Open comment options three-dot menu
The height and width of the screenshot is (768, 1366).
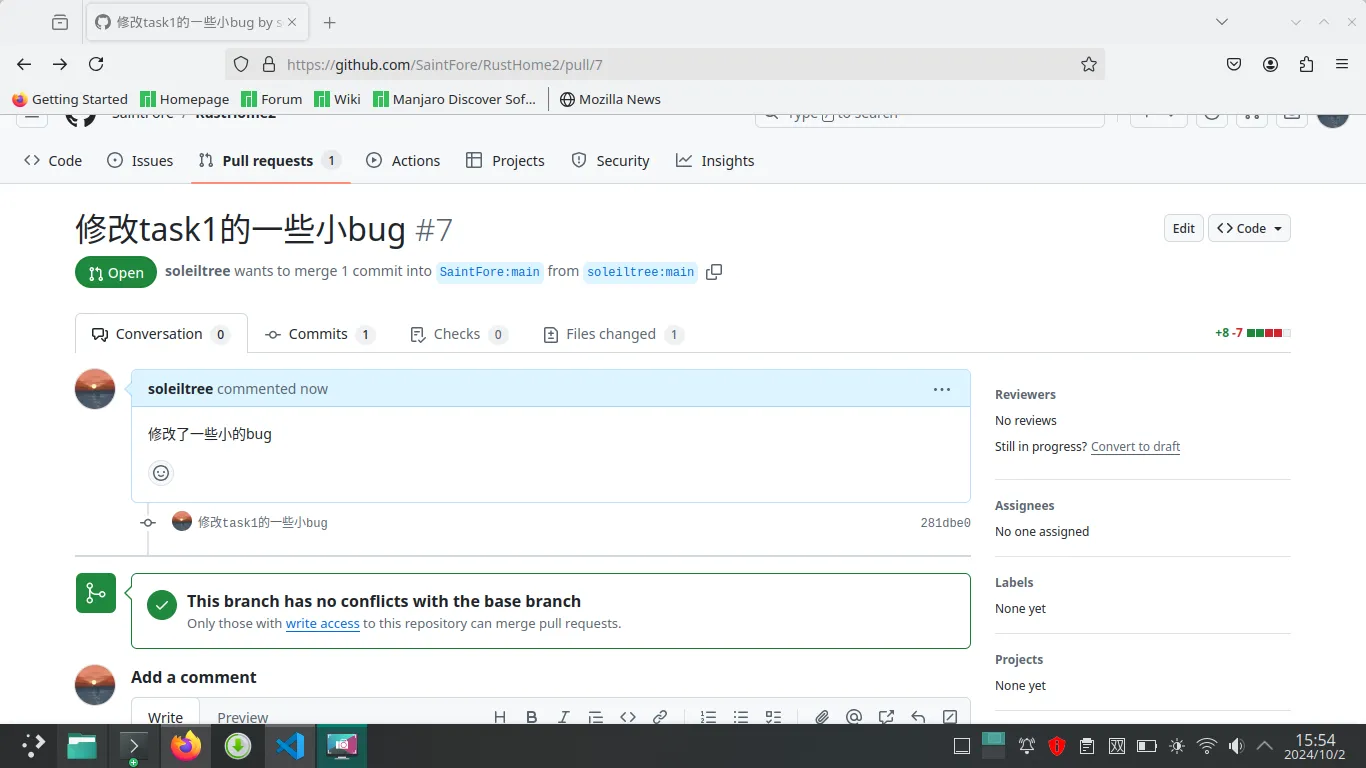941,389
